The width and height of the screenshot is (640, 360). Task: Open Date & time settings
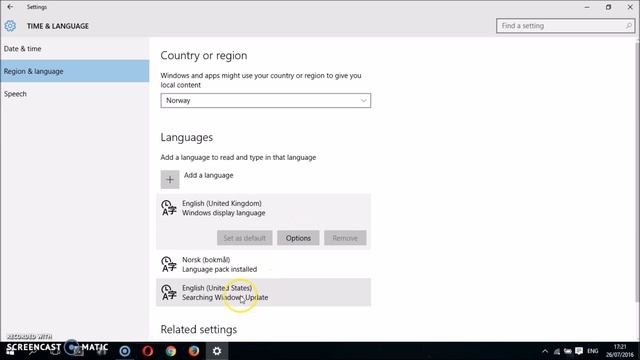tap(75, 49)
